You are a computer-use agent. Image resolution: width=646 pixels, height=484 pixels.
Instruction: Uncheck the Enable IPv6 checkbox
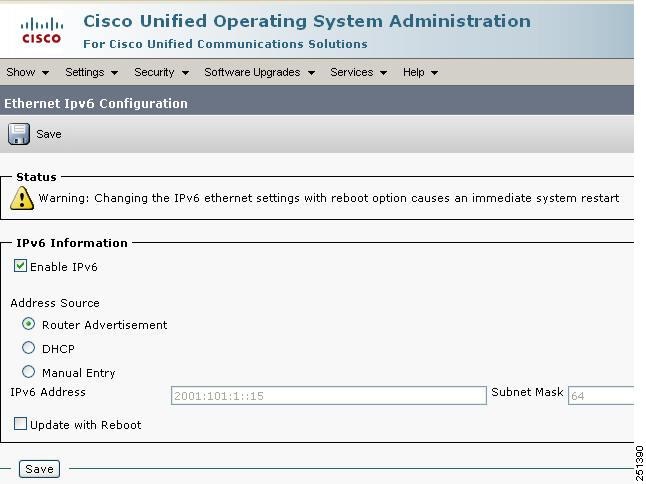point(20,266)
